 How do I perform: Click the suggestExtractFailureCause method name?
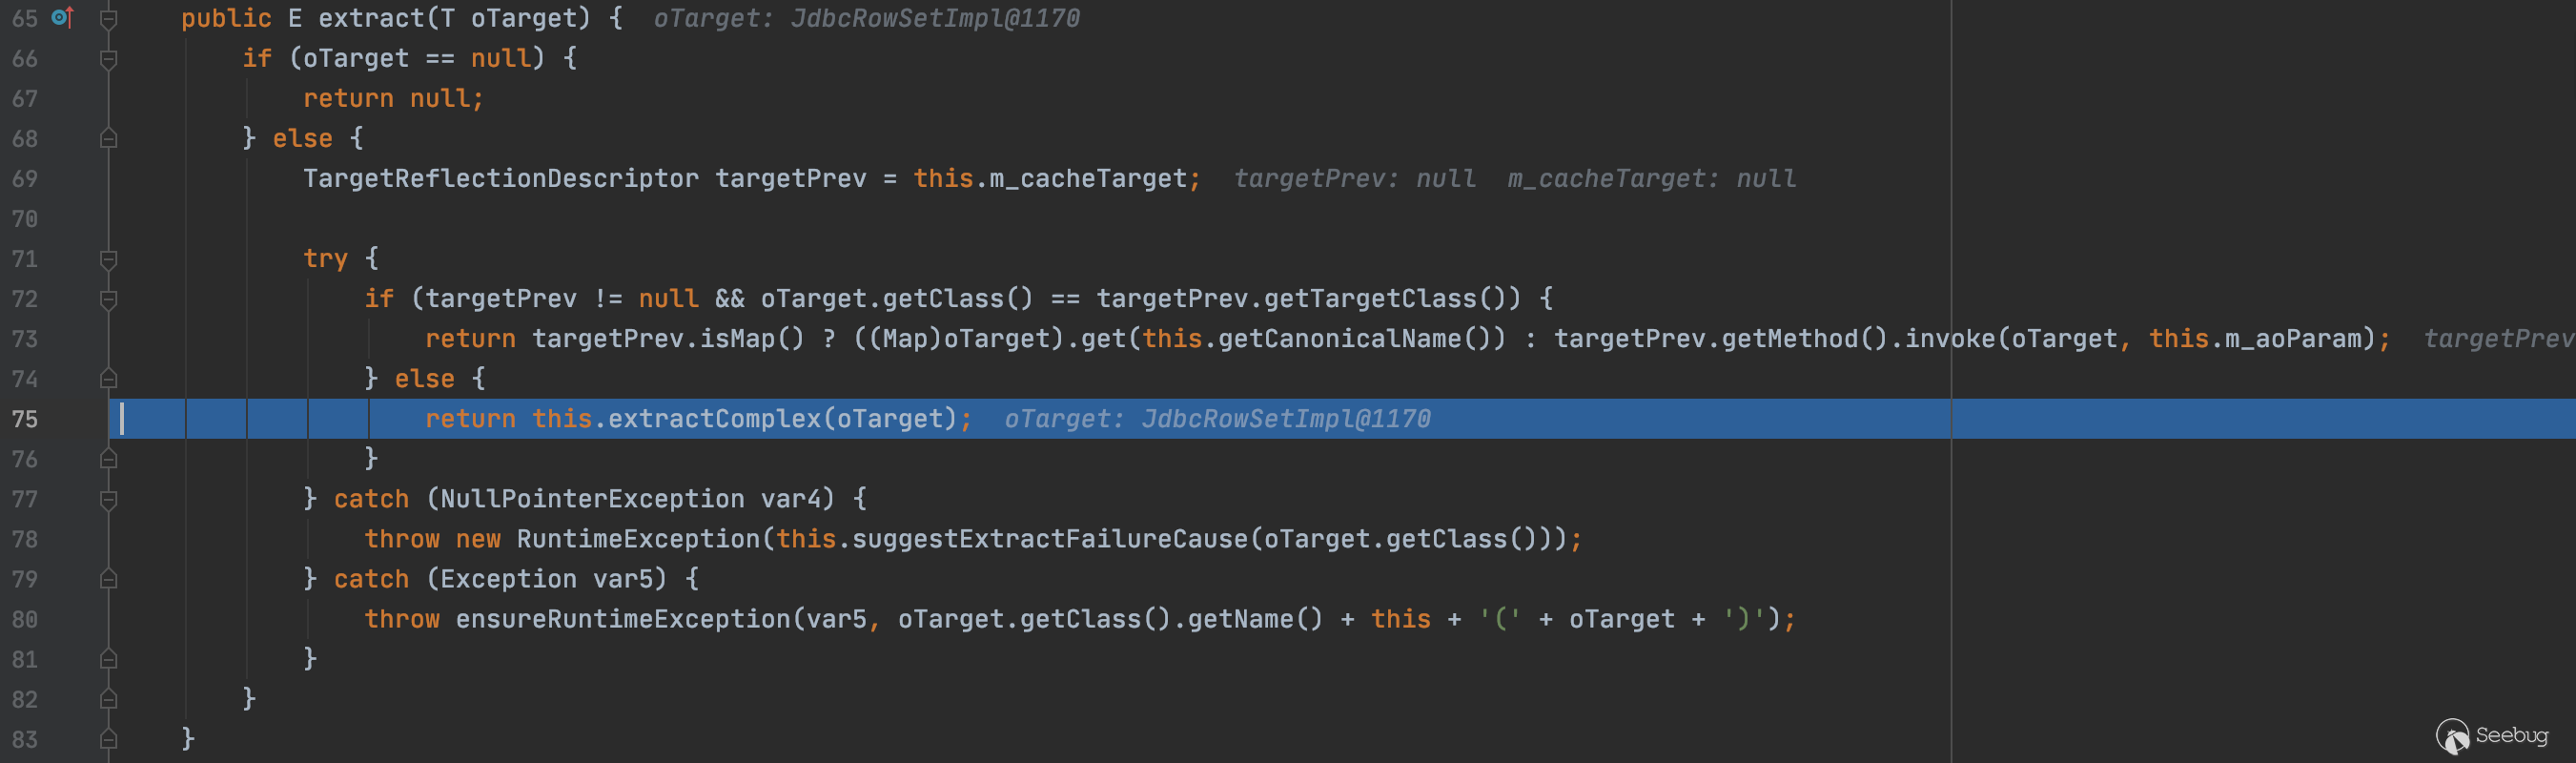[1050, 539]
